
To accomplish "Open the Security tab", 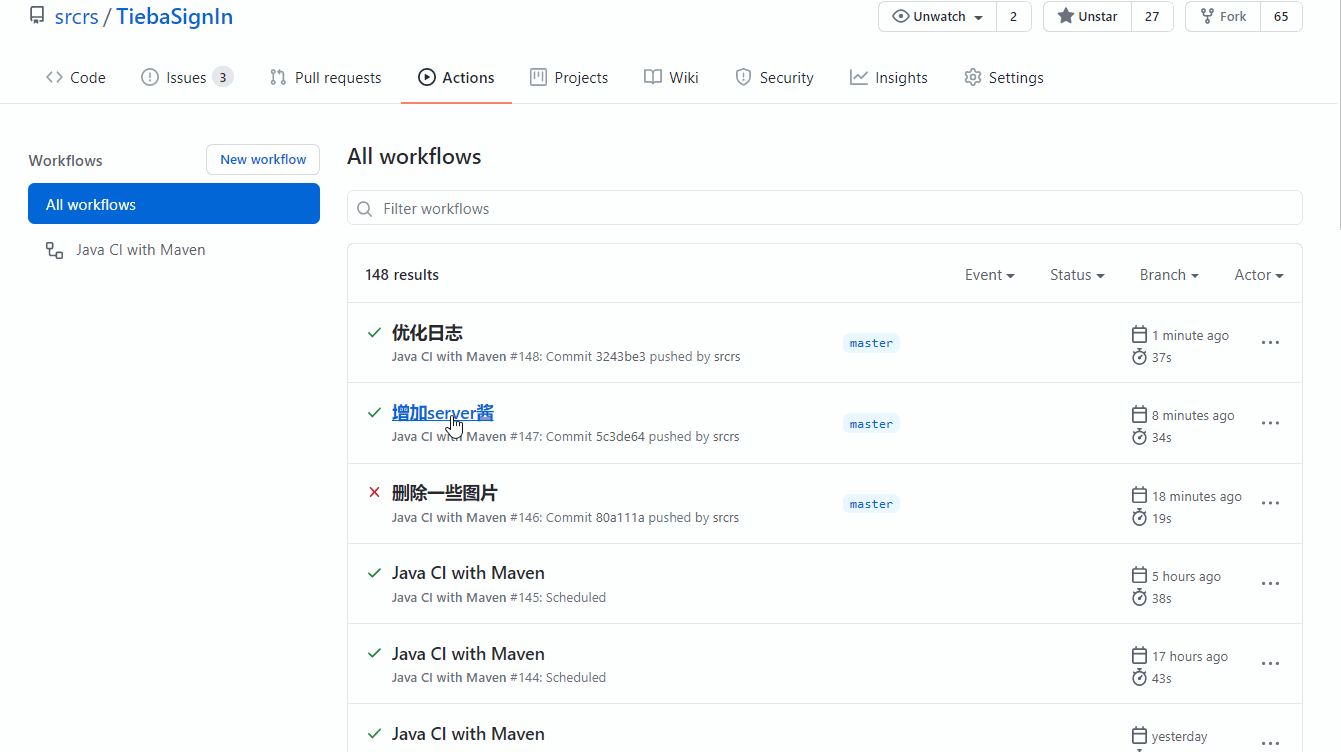I will tap(774, 77).
